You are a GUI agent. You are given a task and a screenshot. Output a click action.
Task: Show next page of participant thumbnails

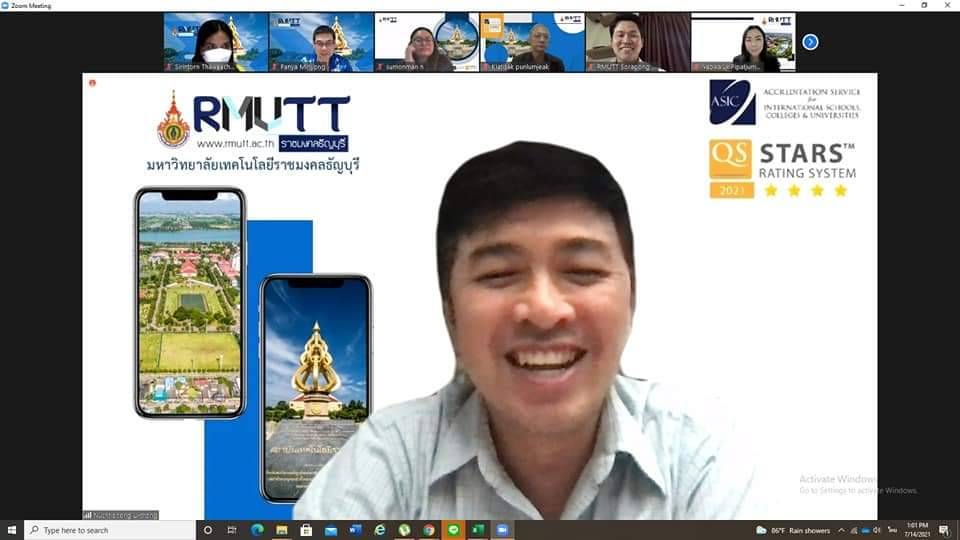(810, 42)
